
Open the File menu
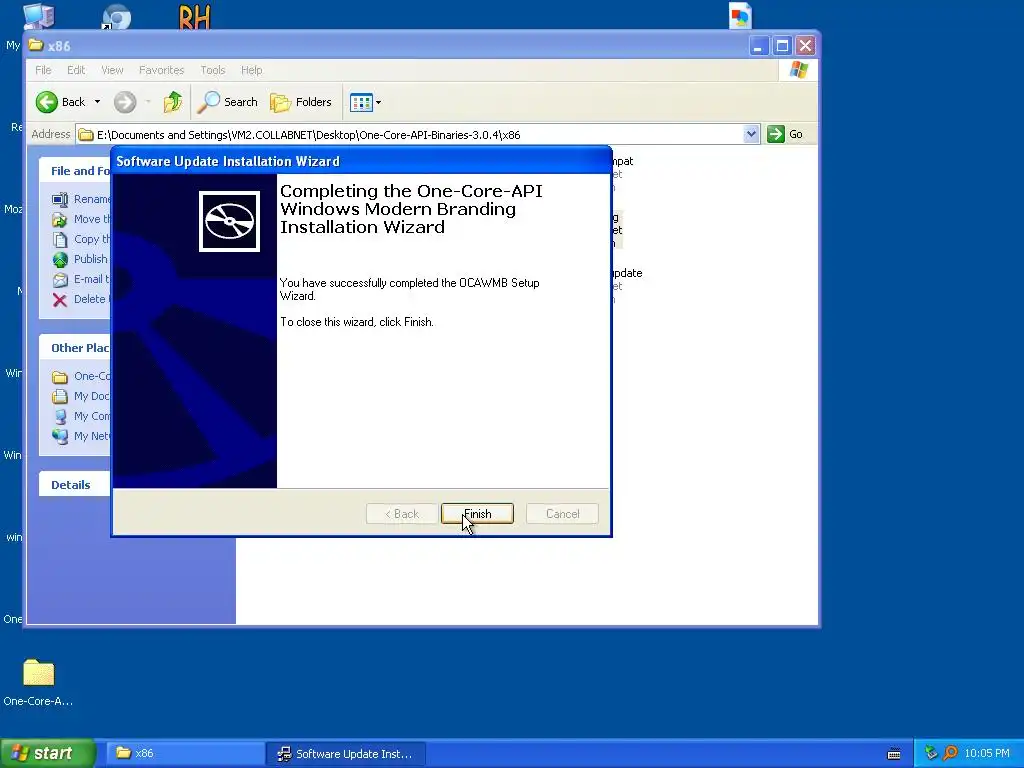tap(43, 70)
